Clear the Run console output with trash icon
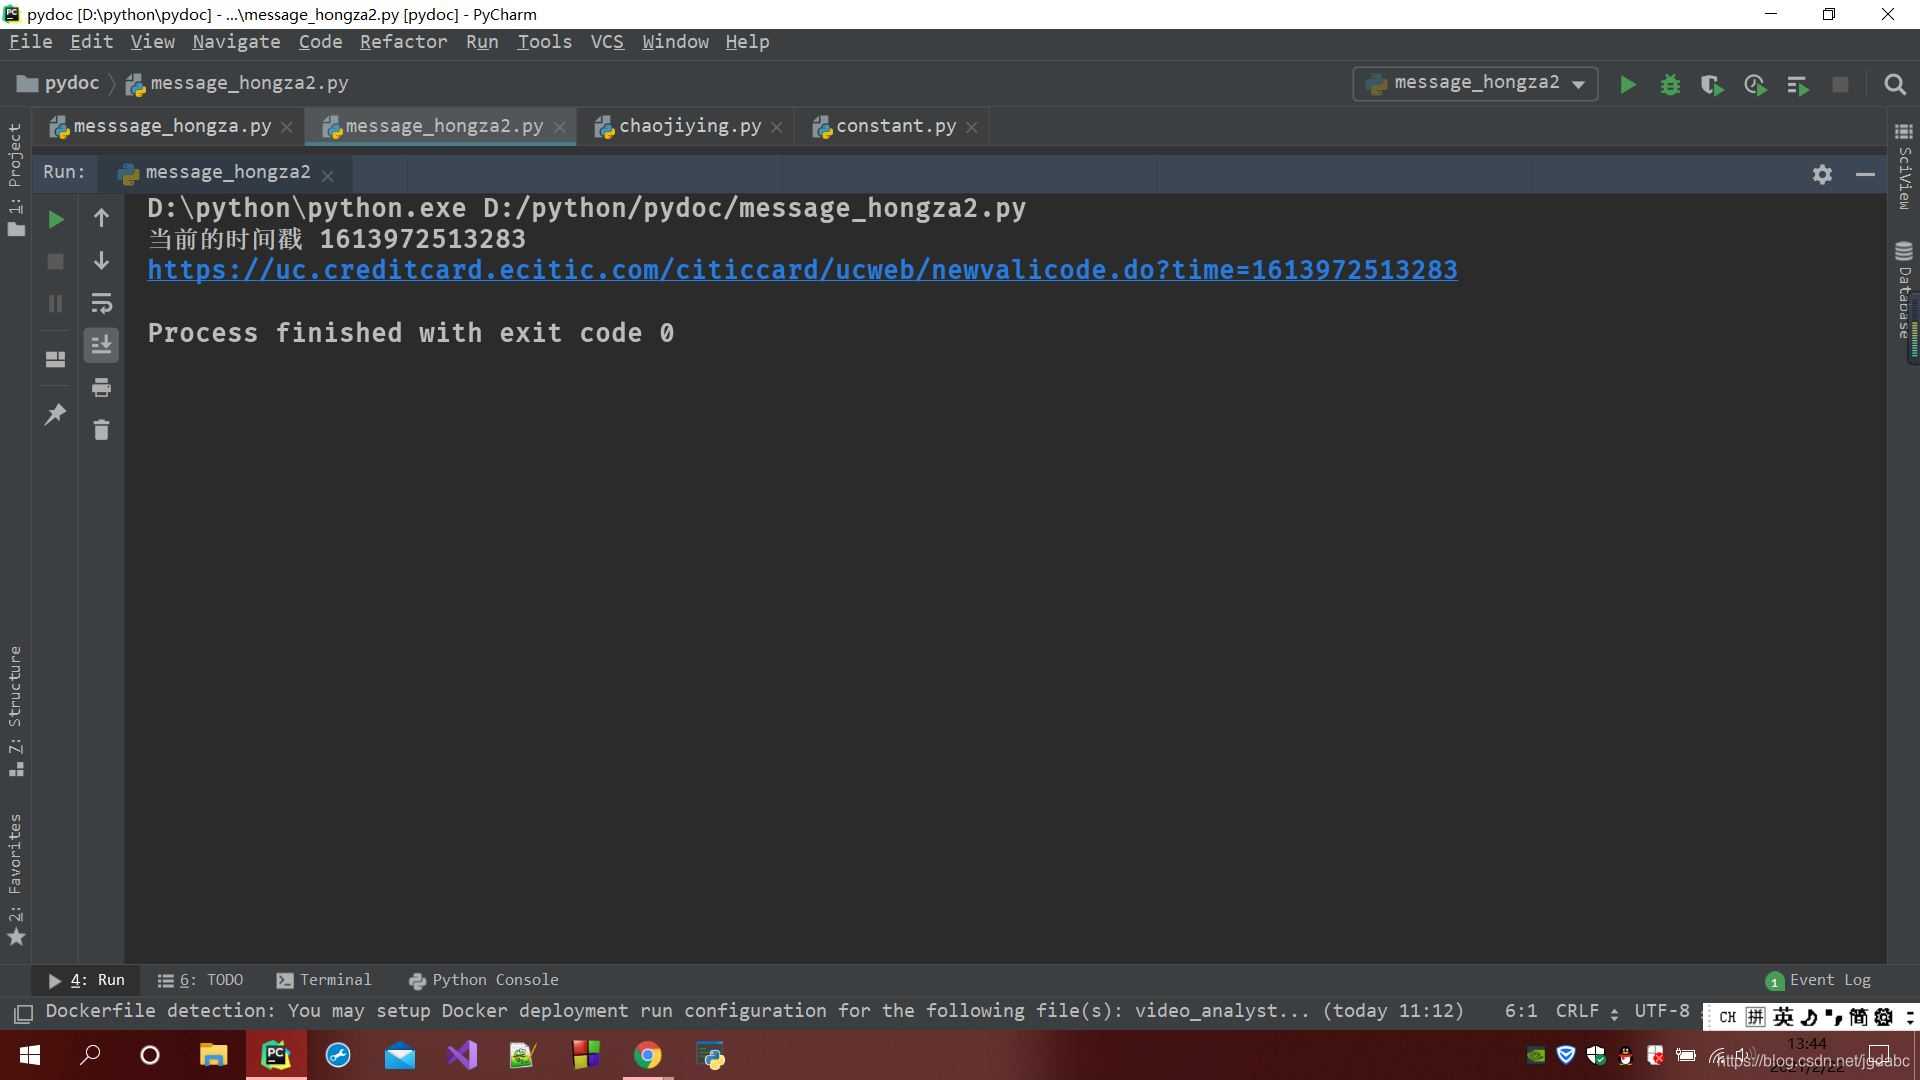The image size is (1920, 1080). click(101, 430)
